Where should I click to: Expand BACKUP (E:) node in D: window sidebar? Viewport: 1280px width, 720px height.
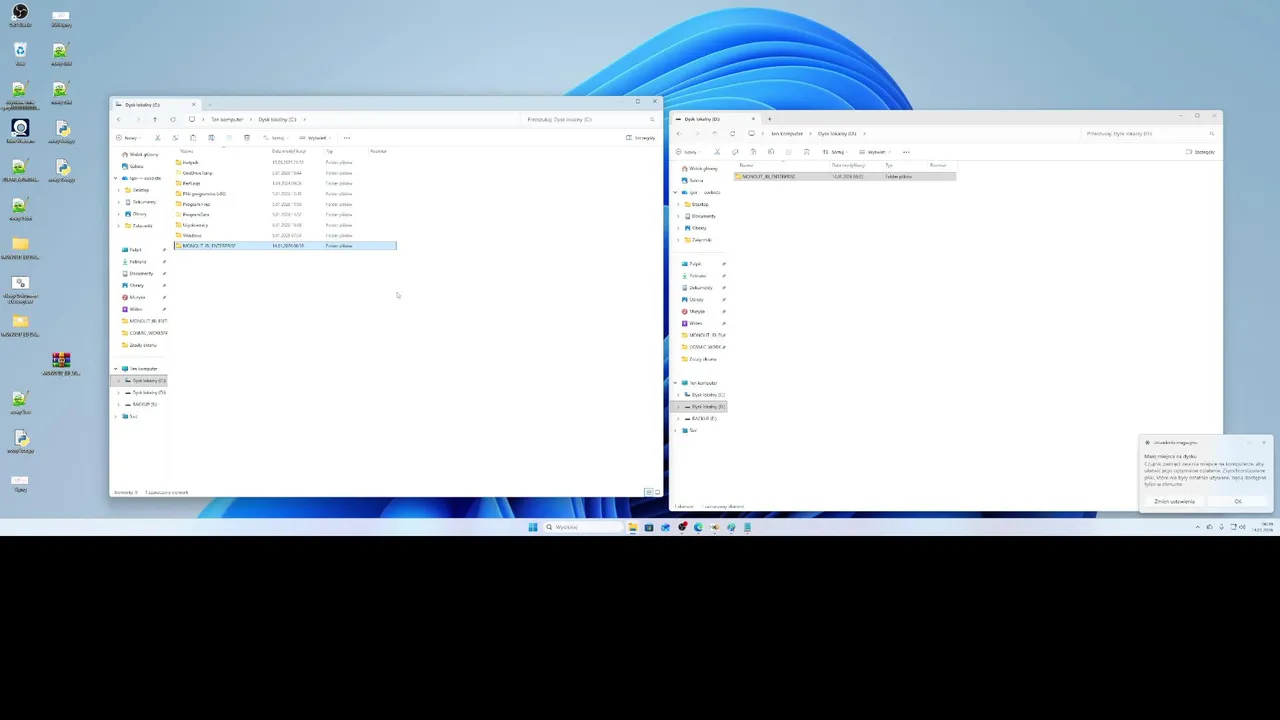pos(678,419)
